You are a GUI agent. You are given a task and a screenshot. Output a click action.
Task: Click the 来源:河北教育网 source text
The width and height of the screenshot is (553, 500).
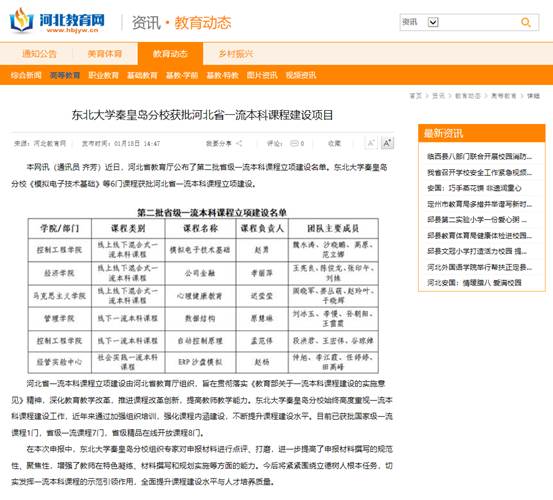pyautogui.click(x=40, y=143)
